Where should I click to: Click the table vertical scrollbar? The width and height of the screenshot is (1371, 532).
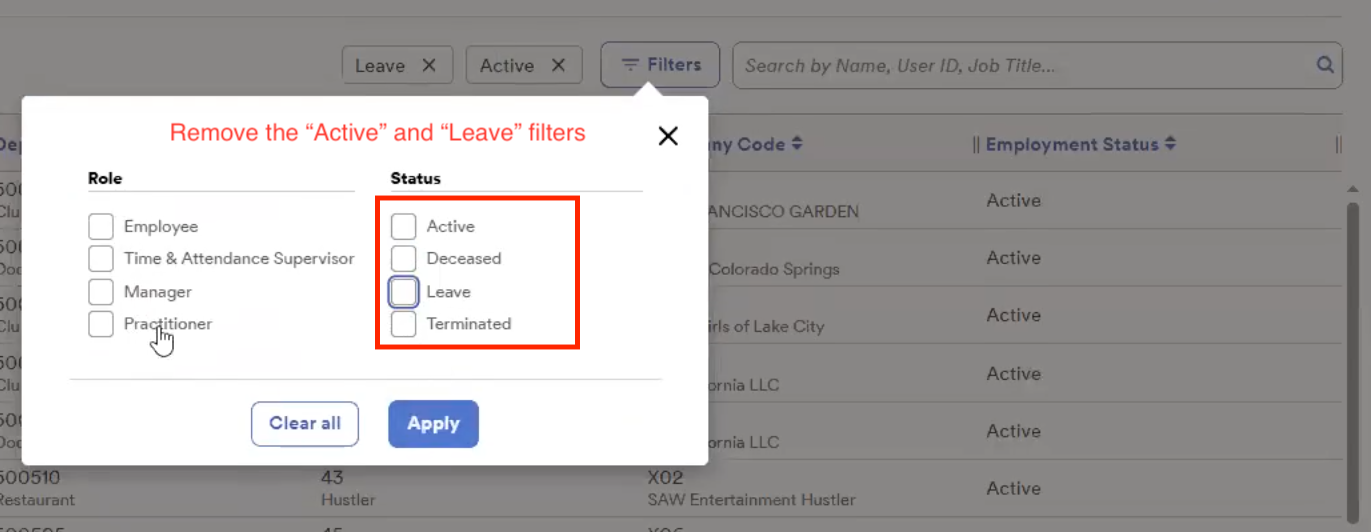1354,300
